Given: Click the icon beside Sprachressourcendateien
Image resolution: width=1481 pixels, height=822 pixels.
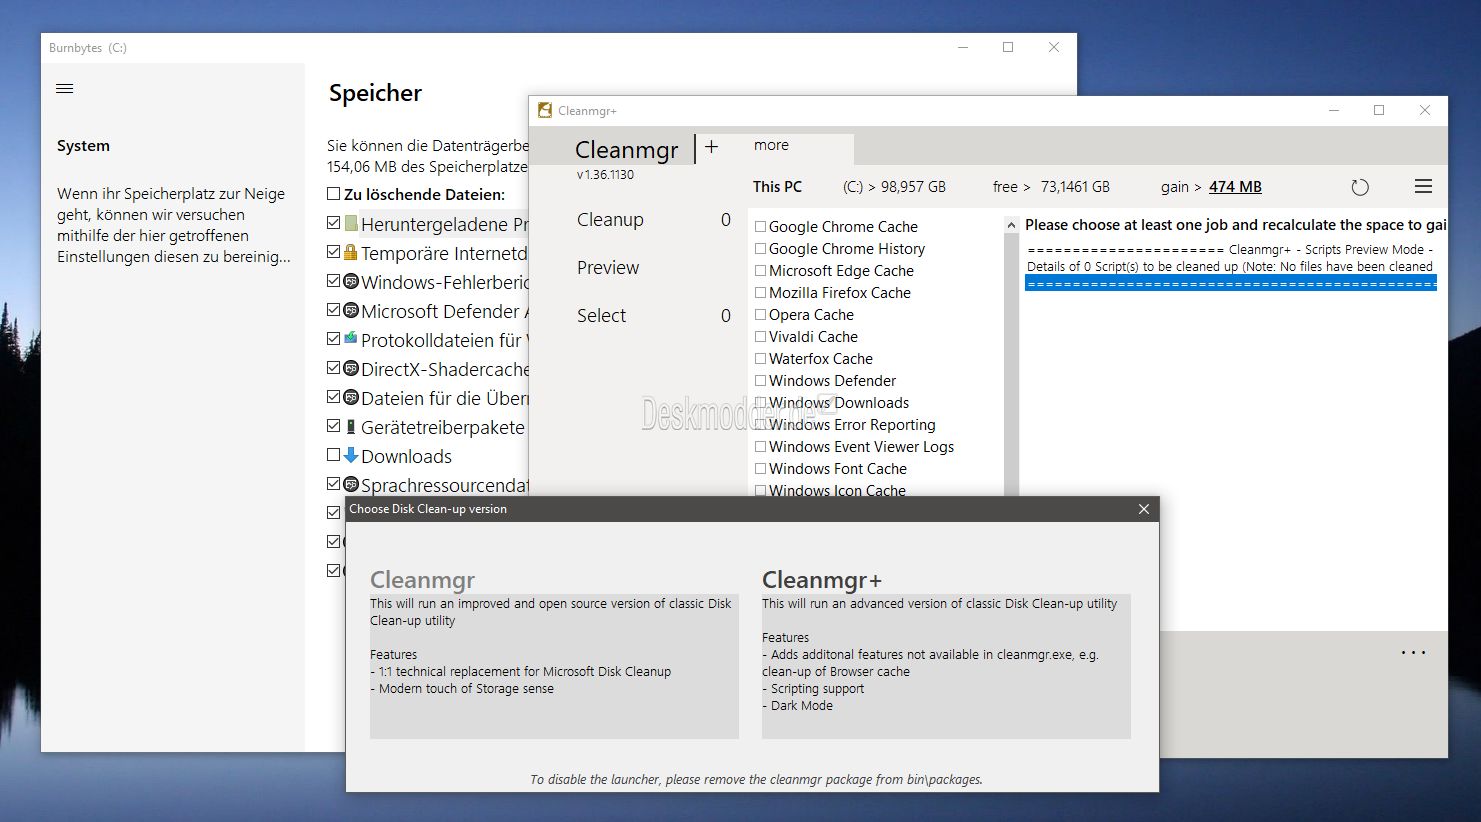Looking at the screenshot, I should pos(351,484).
